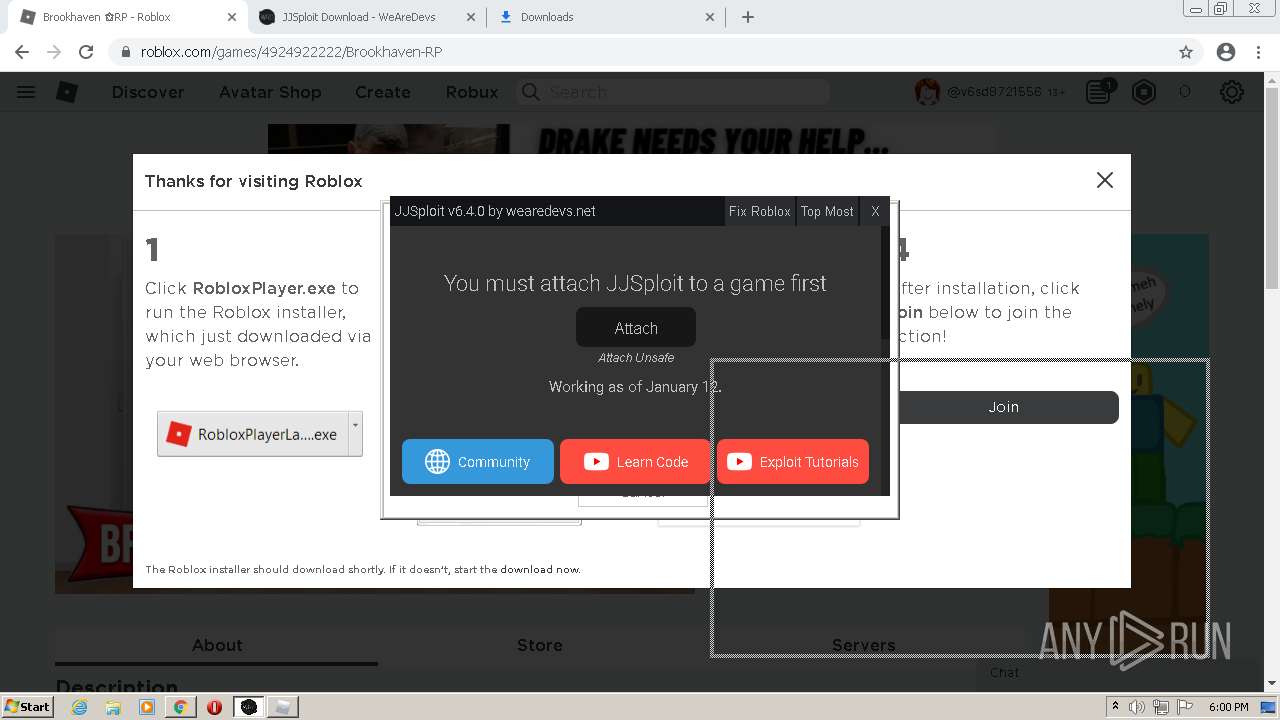The height and width of the screenshot is (720, 1280).
Task: Launch Internet Explorer from taskbar
Action: [x=80, y=707]
